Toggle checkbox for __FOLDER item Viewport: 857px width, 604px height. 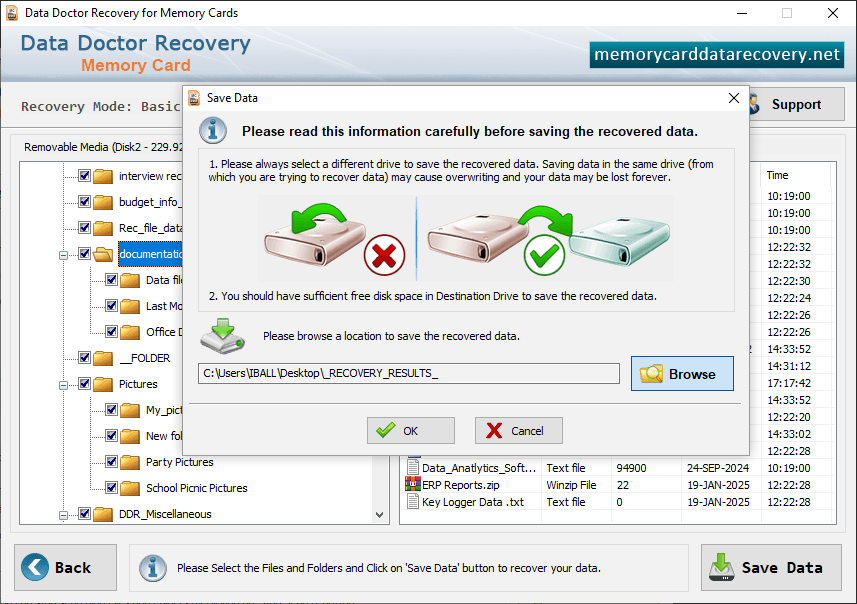[x=84, y=357]
